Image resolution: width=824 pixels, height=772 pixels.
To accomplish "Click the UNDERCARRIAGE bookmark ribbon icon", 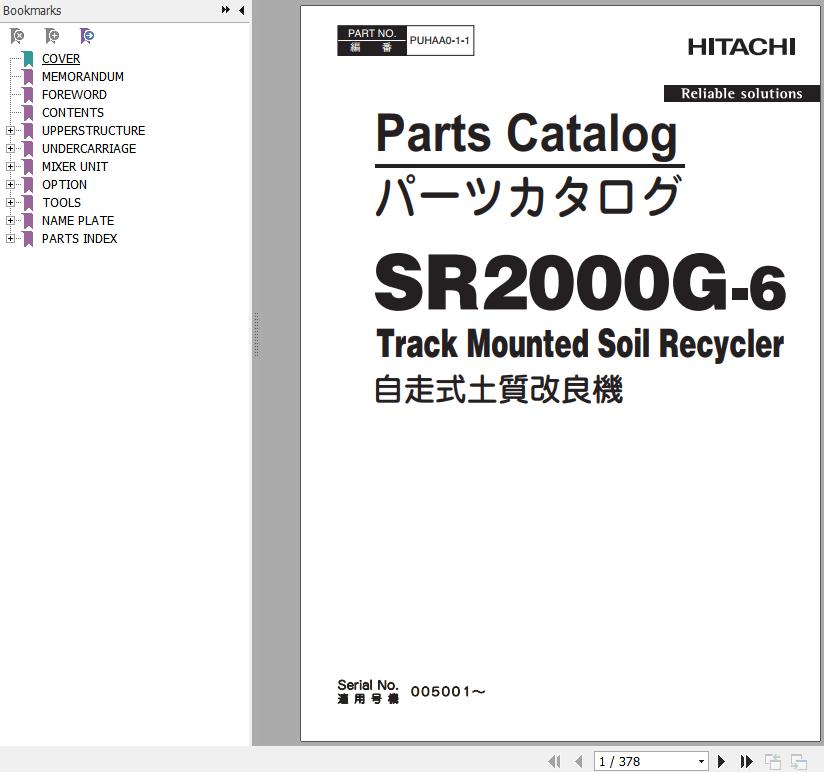I will 28,149.
